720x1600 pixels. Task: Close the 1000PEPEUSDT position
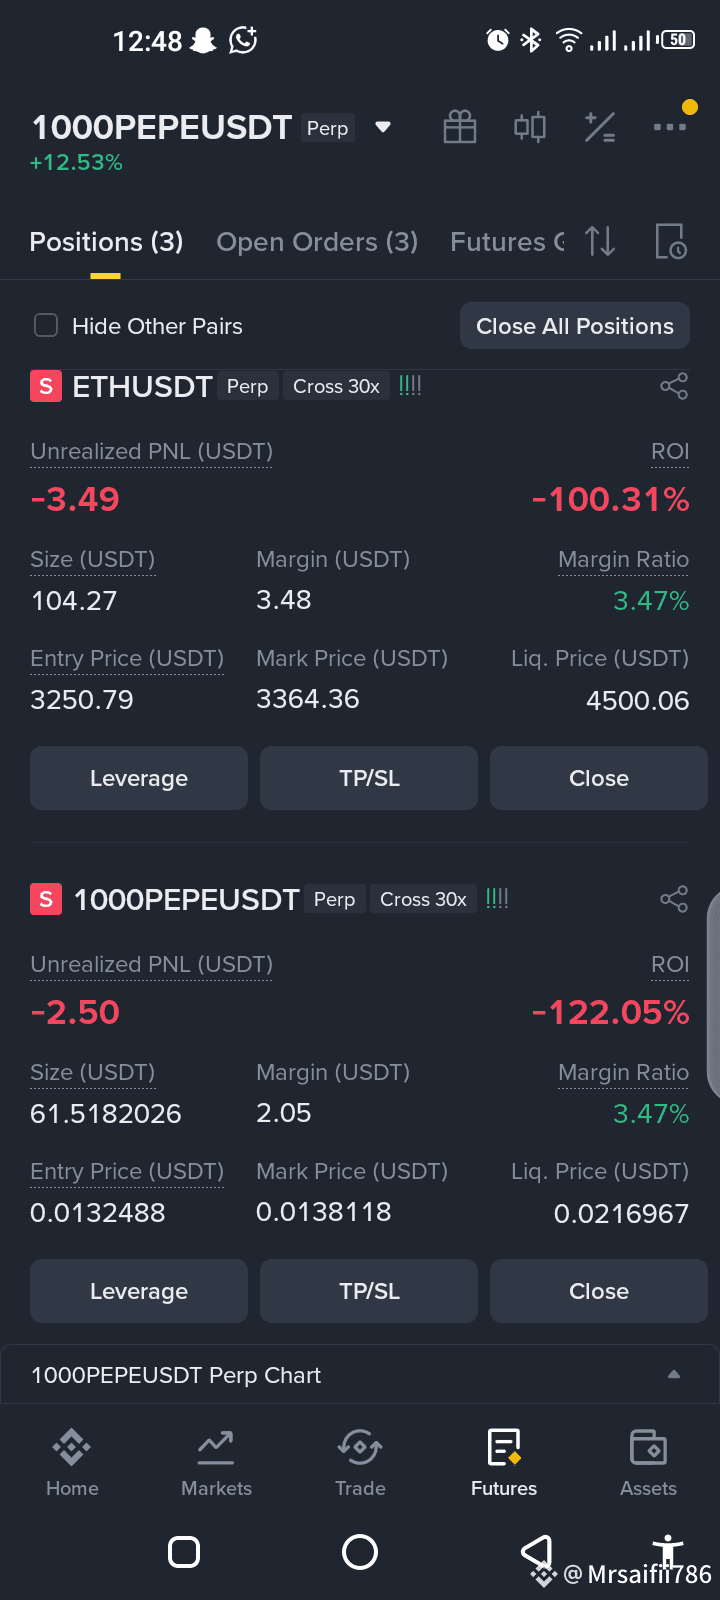[599, 1291]
